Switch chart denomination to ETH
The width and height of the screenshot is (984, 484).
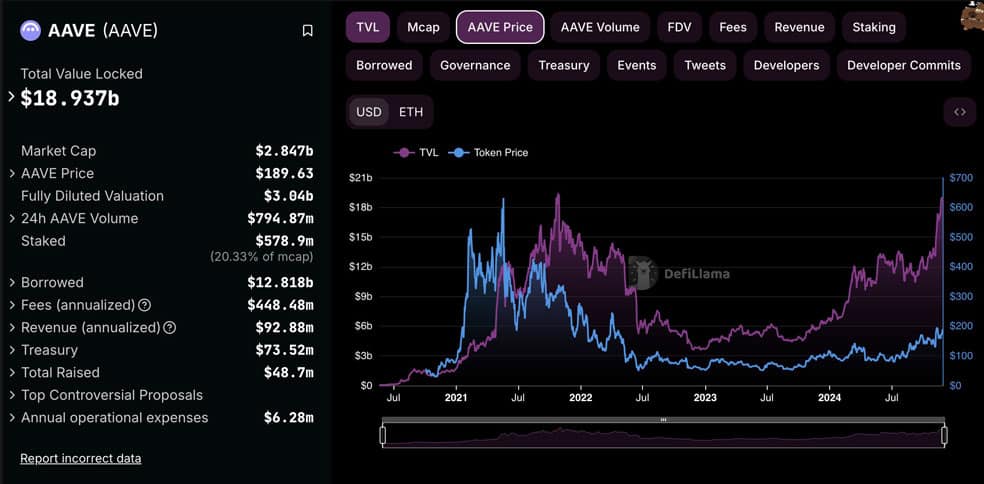tap(411, 112)
